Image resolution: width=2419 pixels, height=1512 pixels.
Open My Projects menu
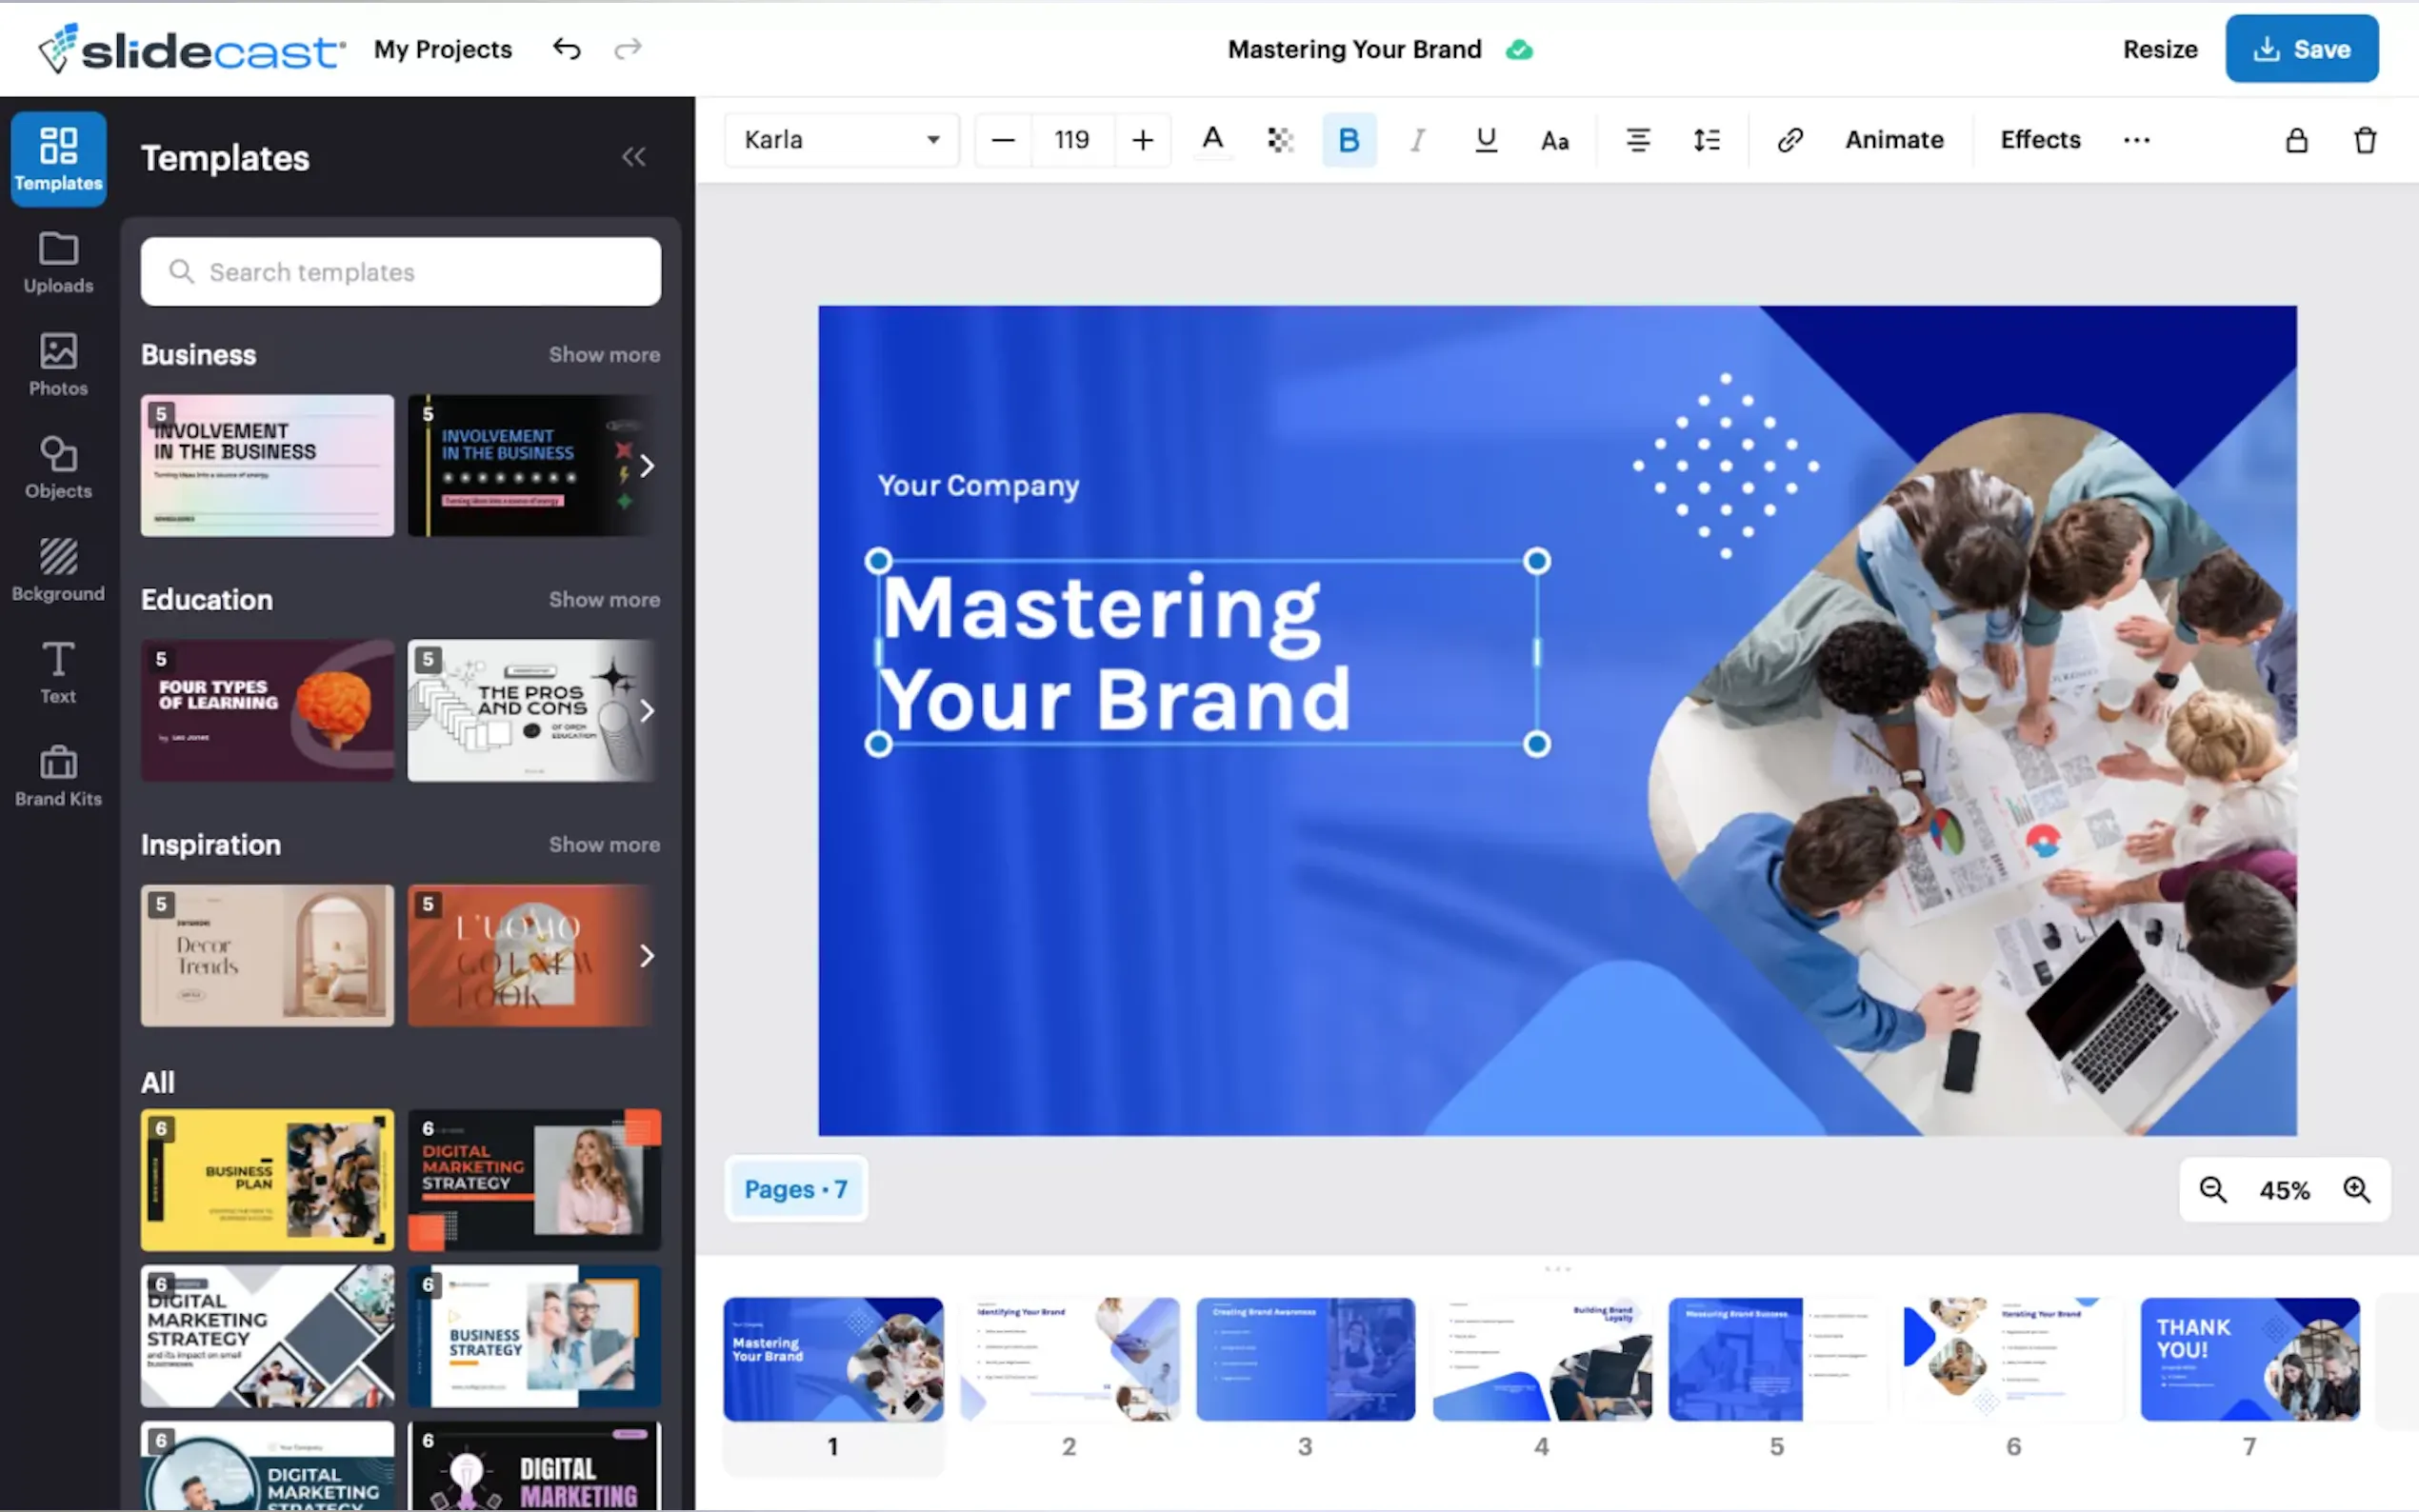pos(443,49)
